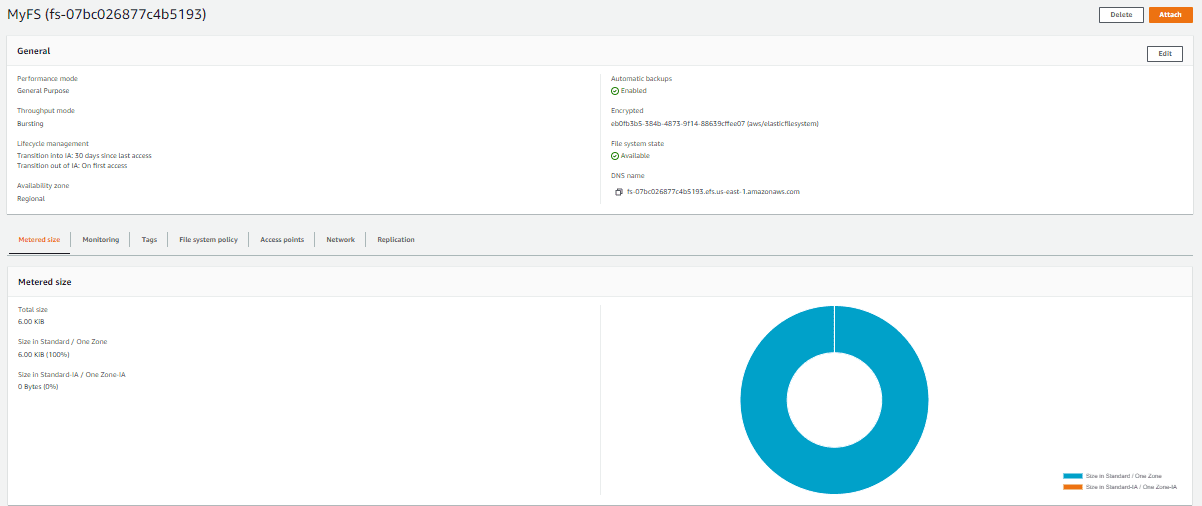Click the Enabled status text
This screenshot has width=1202, height=506.
634,91
